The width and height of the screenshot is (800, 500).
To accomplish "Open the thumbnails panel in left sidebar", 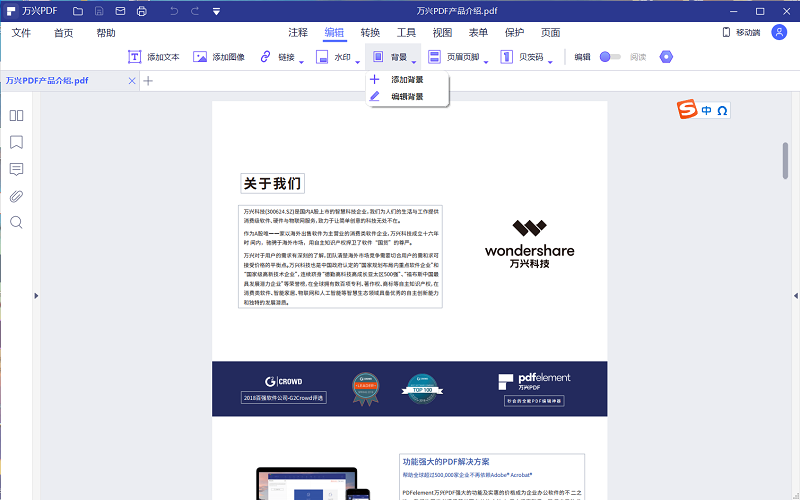I will click(16, 116).
